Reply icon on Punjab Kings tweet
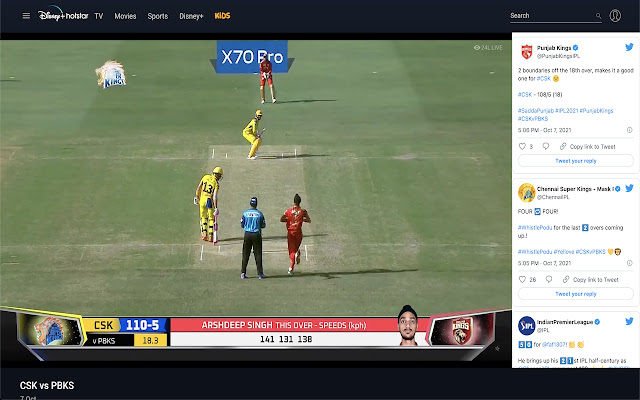This screenshot has height=400, width=640. [x=546, y=146]
